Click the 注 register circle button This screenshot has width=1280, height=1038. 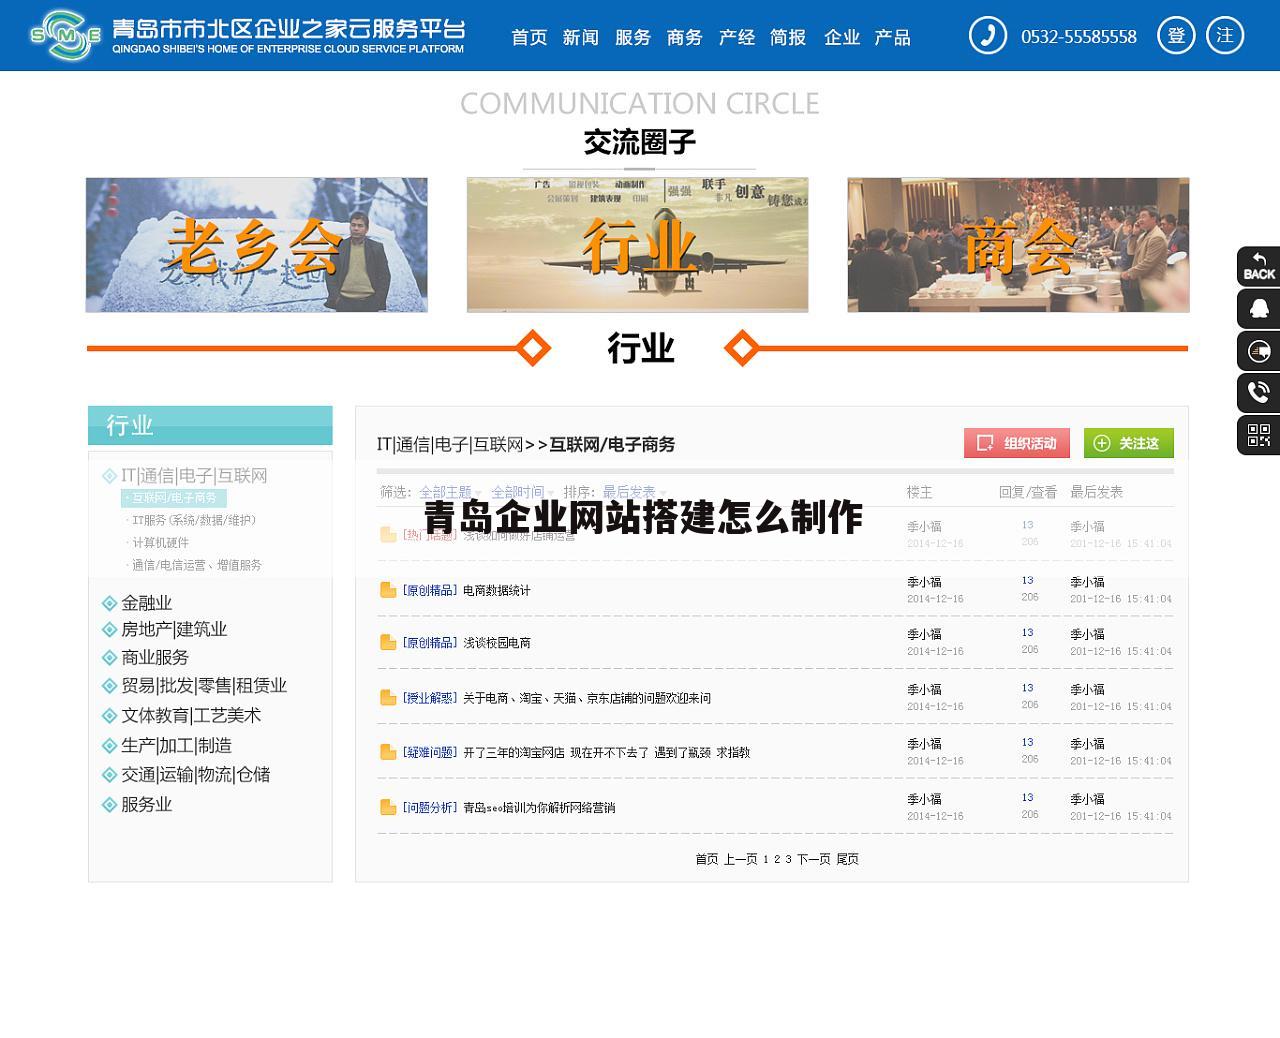[1224, 35]
